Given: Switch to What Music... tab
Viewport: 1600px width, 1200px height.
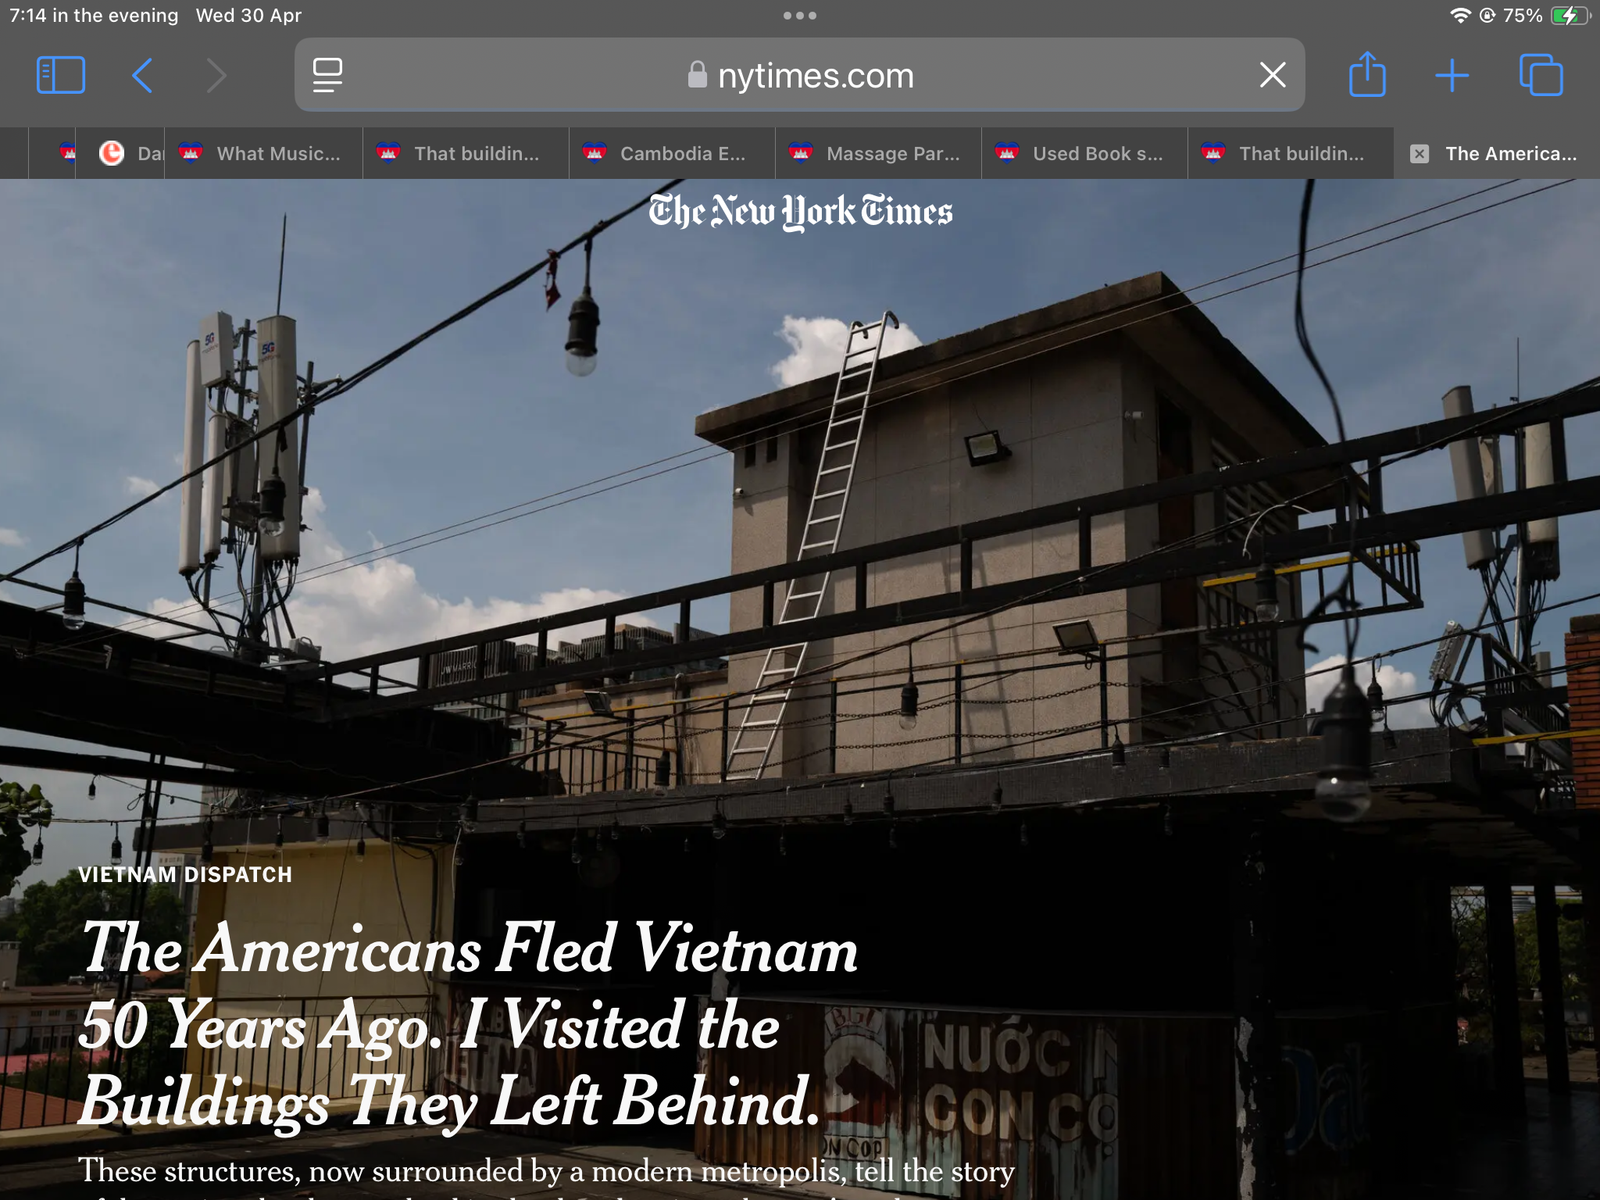Looking at the screenshot, I should (263, 153).
